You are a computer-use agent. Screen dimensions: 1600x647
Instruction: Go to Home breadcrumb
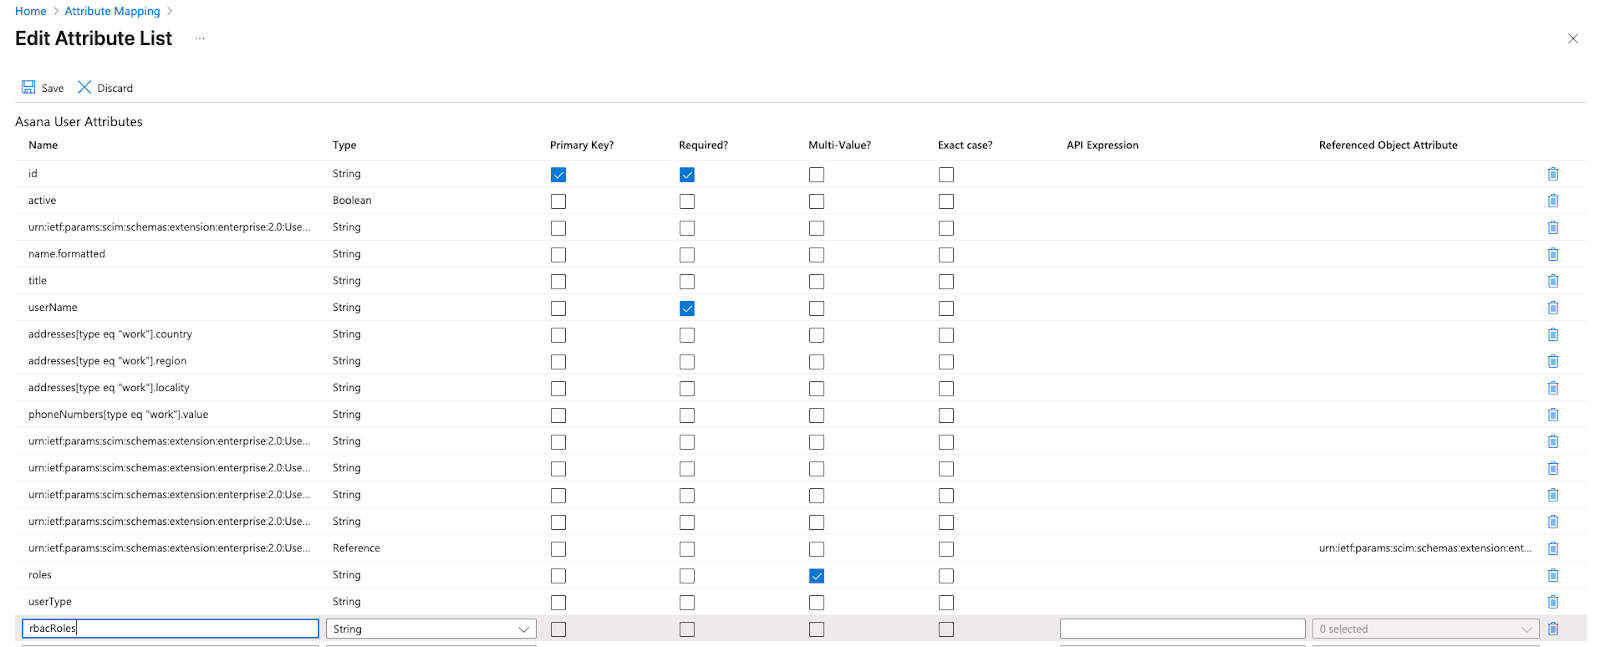30,11
